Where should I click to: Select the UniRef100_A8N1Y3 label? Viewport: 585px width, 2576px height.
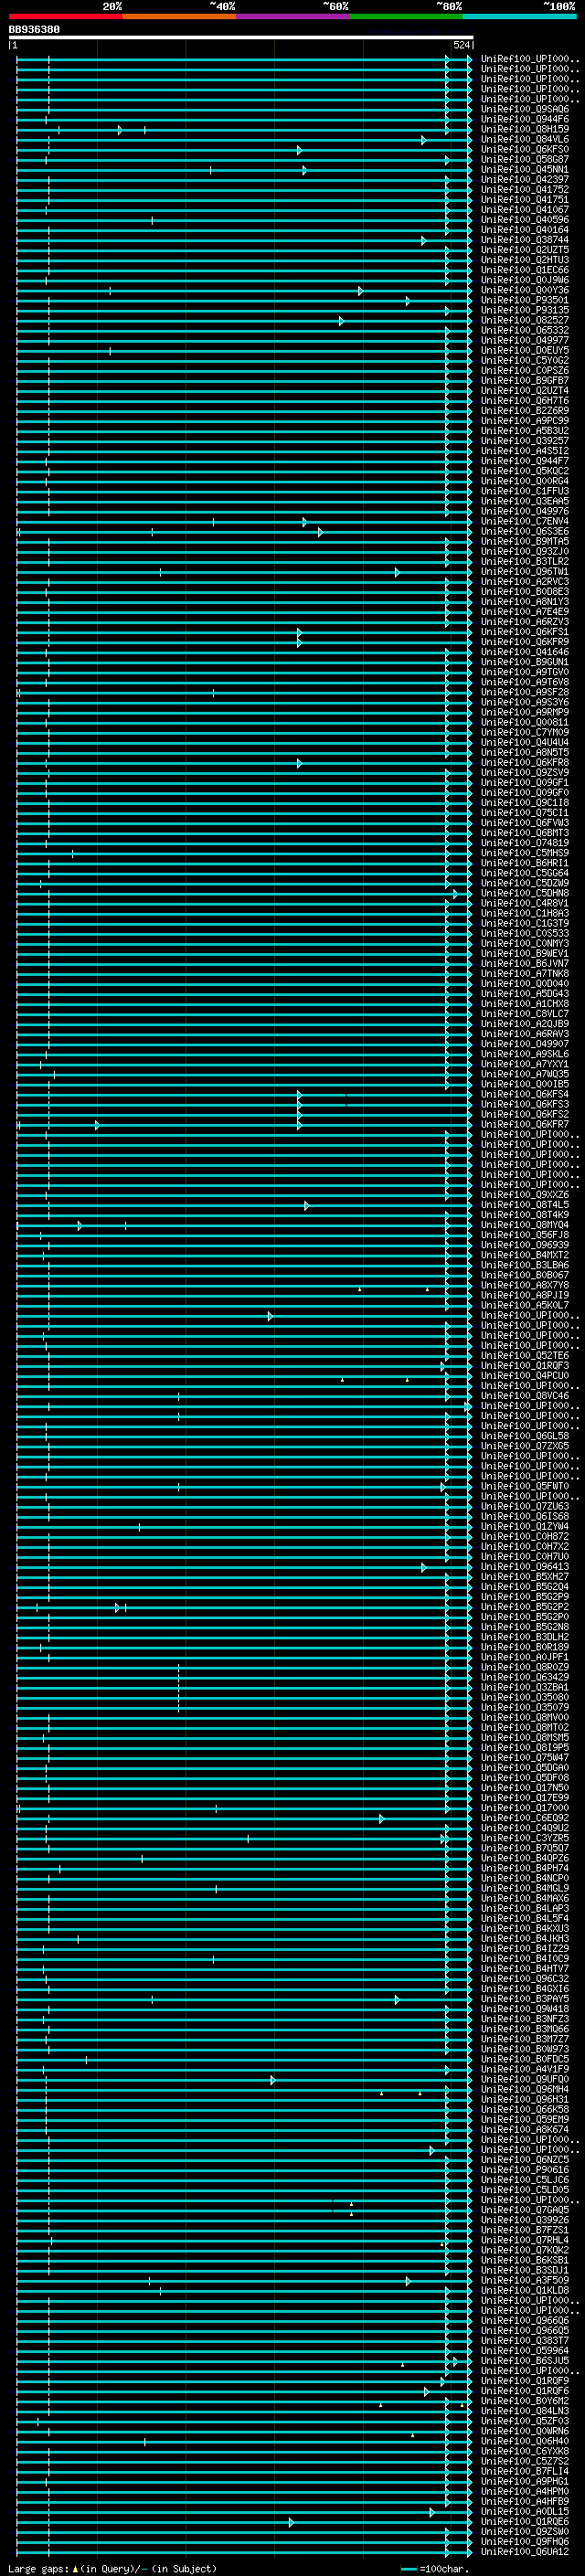click(x=525, y=602)
